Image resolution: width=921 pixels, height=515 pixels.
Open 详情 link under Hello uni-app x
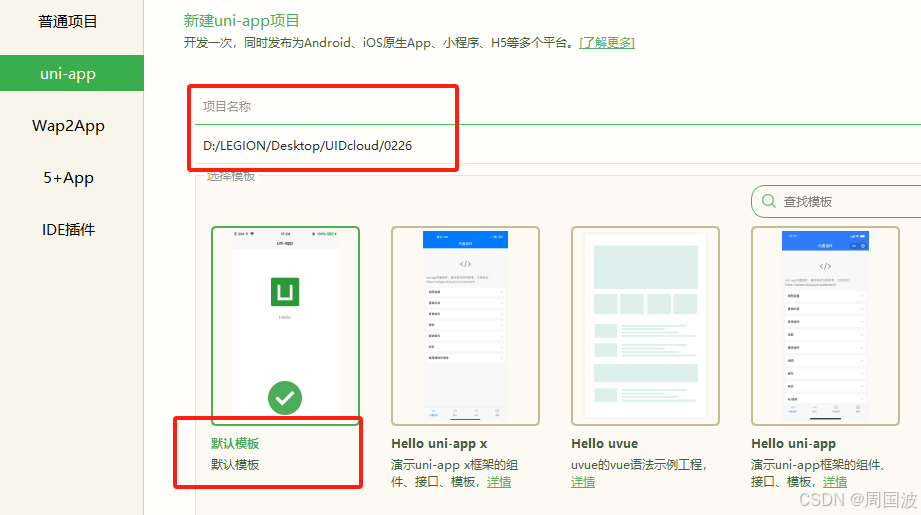(499, 482)
